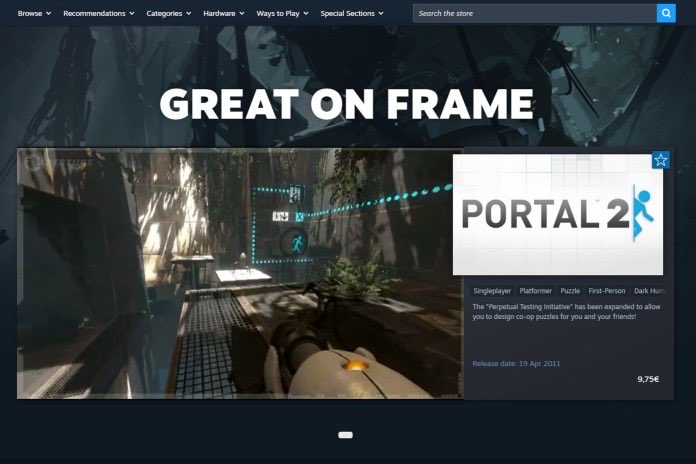Click the carousel page indicator dot
Screen dimensions: 696x464
click(x=345, y=435)
